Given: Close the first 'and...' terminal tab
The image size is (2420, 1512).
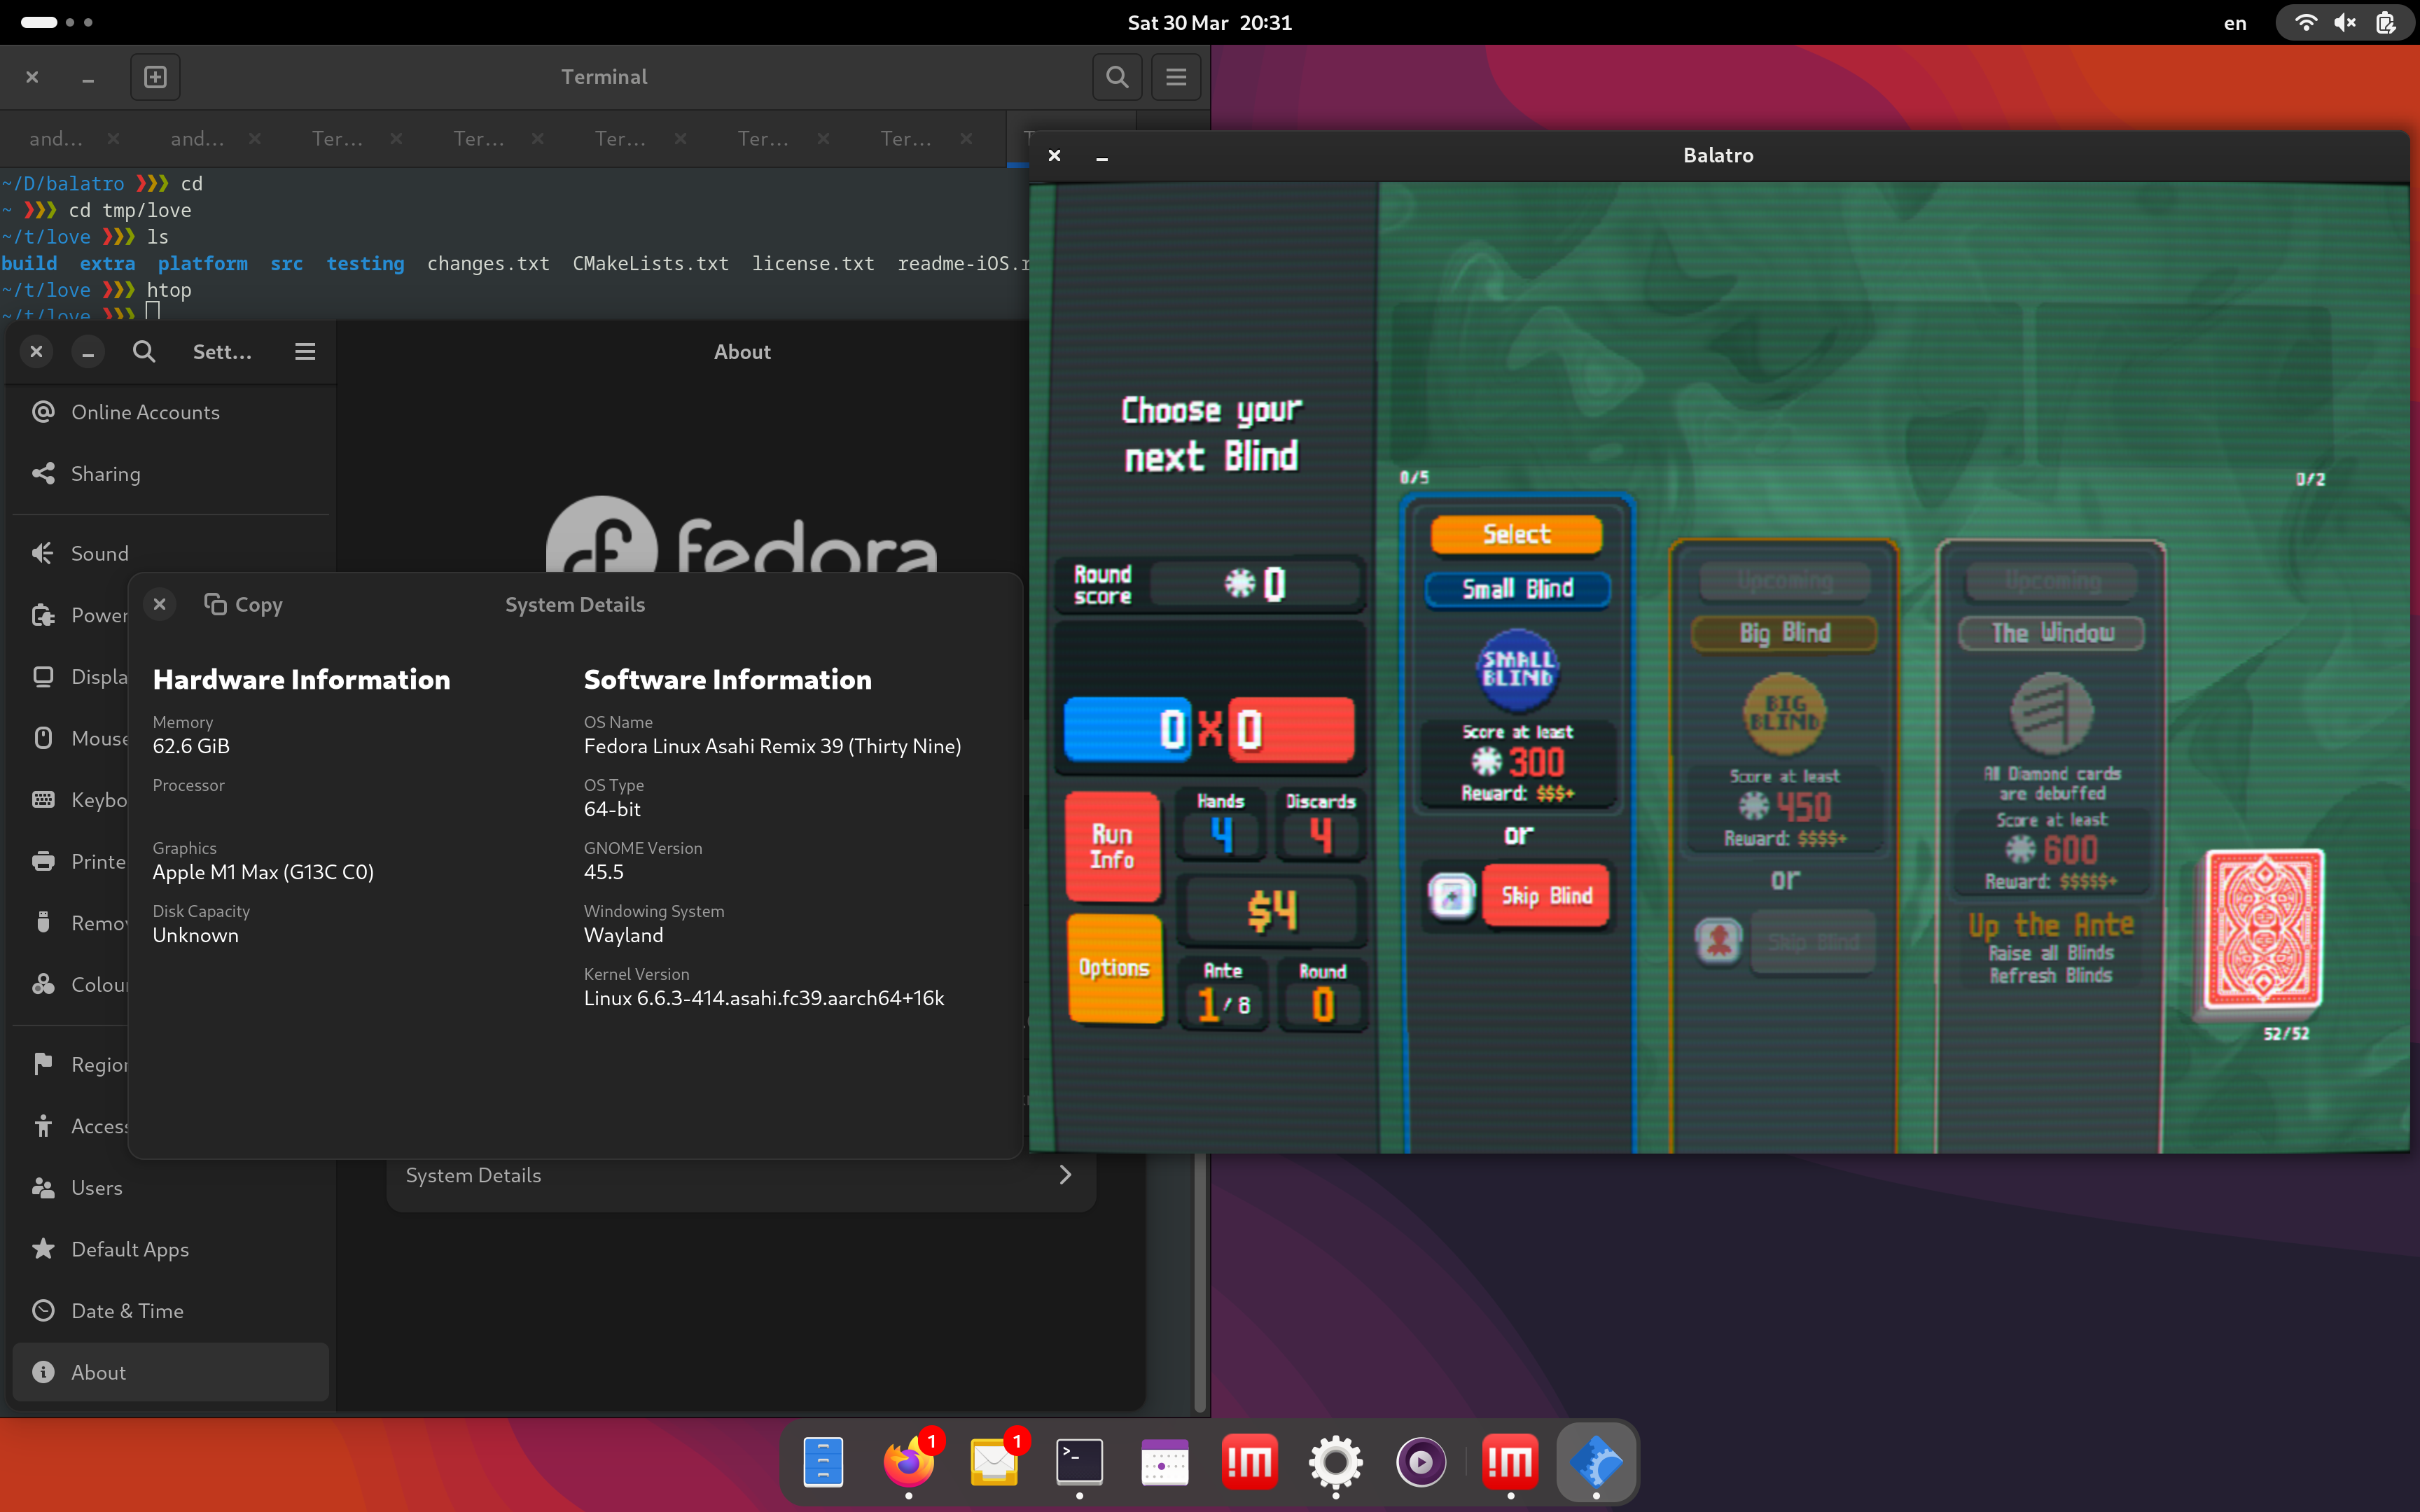Looking at the screenshot, I should tap(113, 138).
